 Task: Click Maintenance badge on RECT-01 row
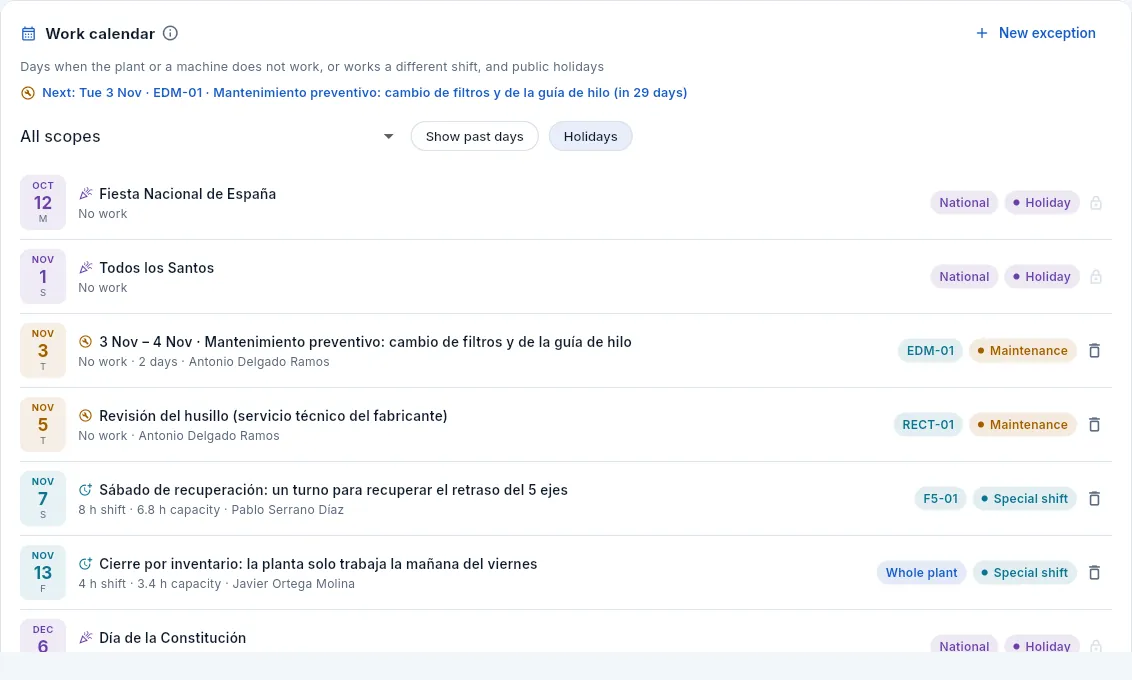(x=1022, y=424)
